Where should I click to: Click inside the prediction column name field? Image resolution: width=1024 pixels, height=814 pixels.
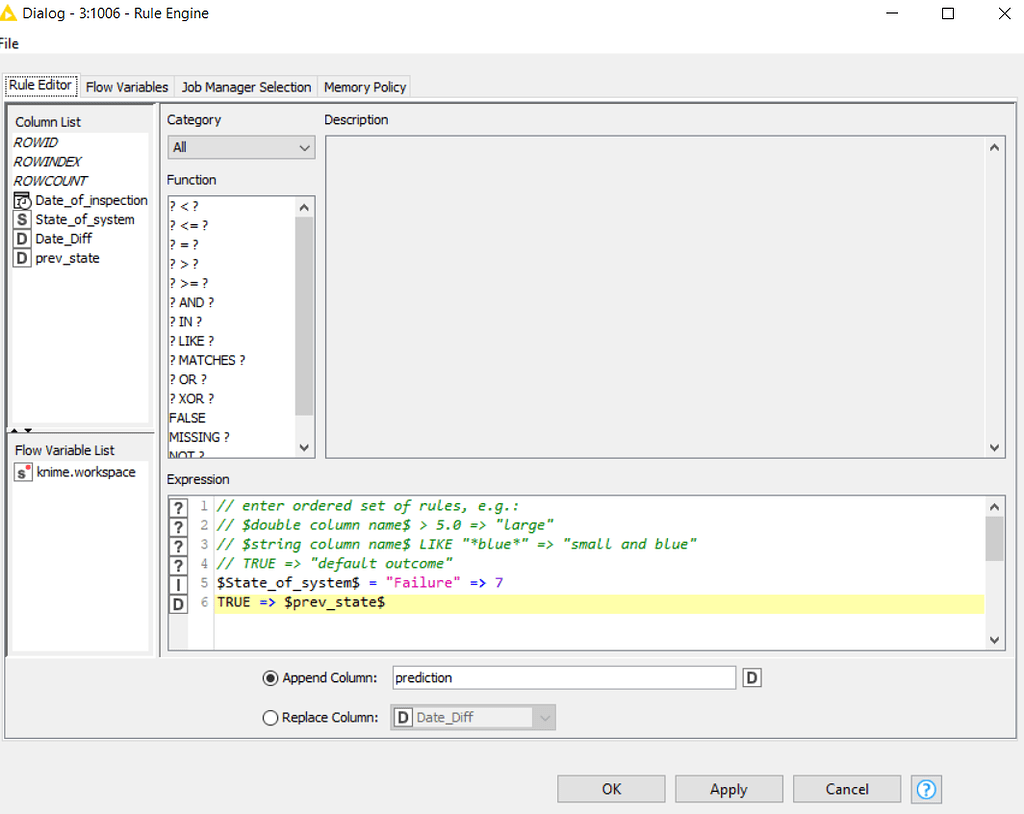point(563,677)
